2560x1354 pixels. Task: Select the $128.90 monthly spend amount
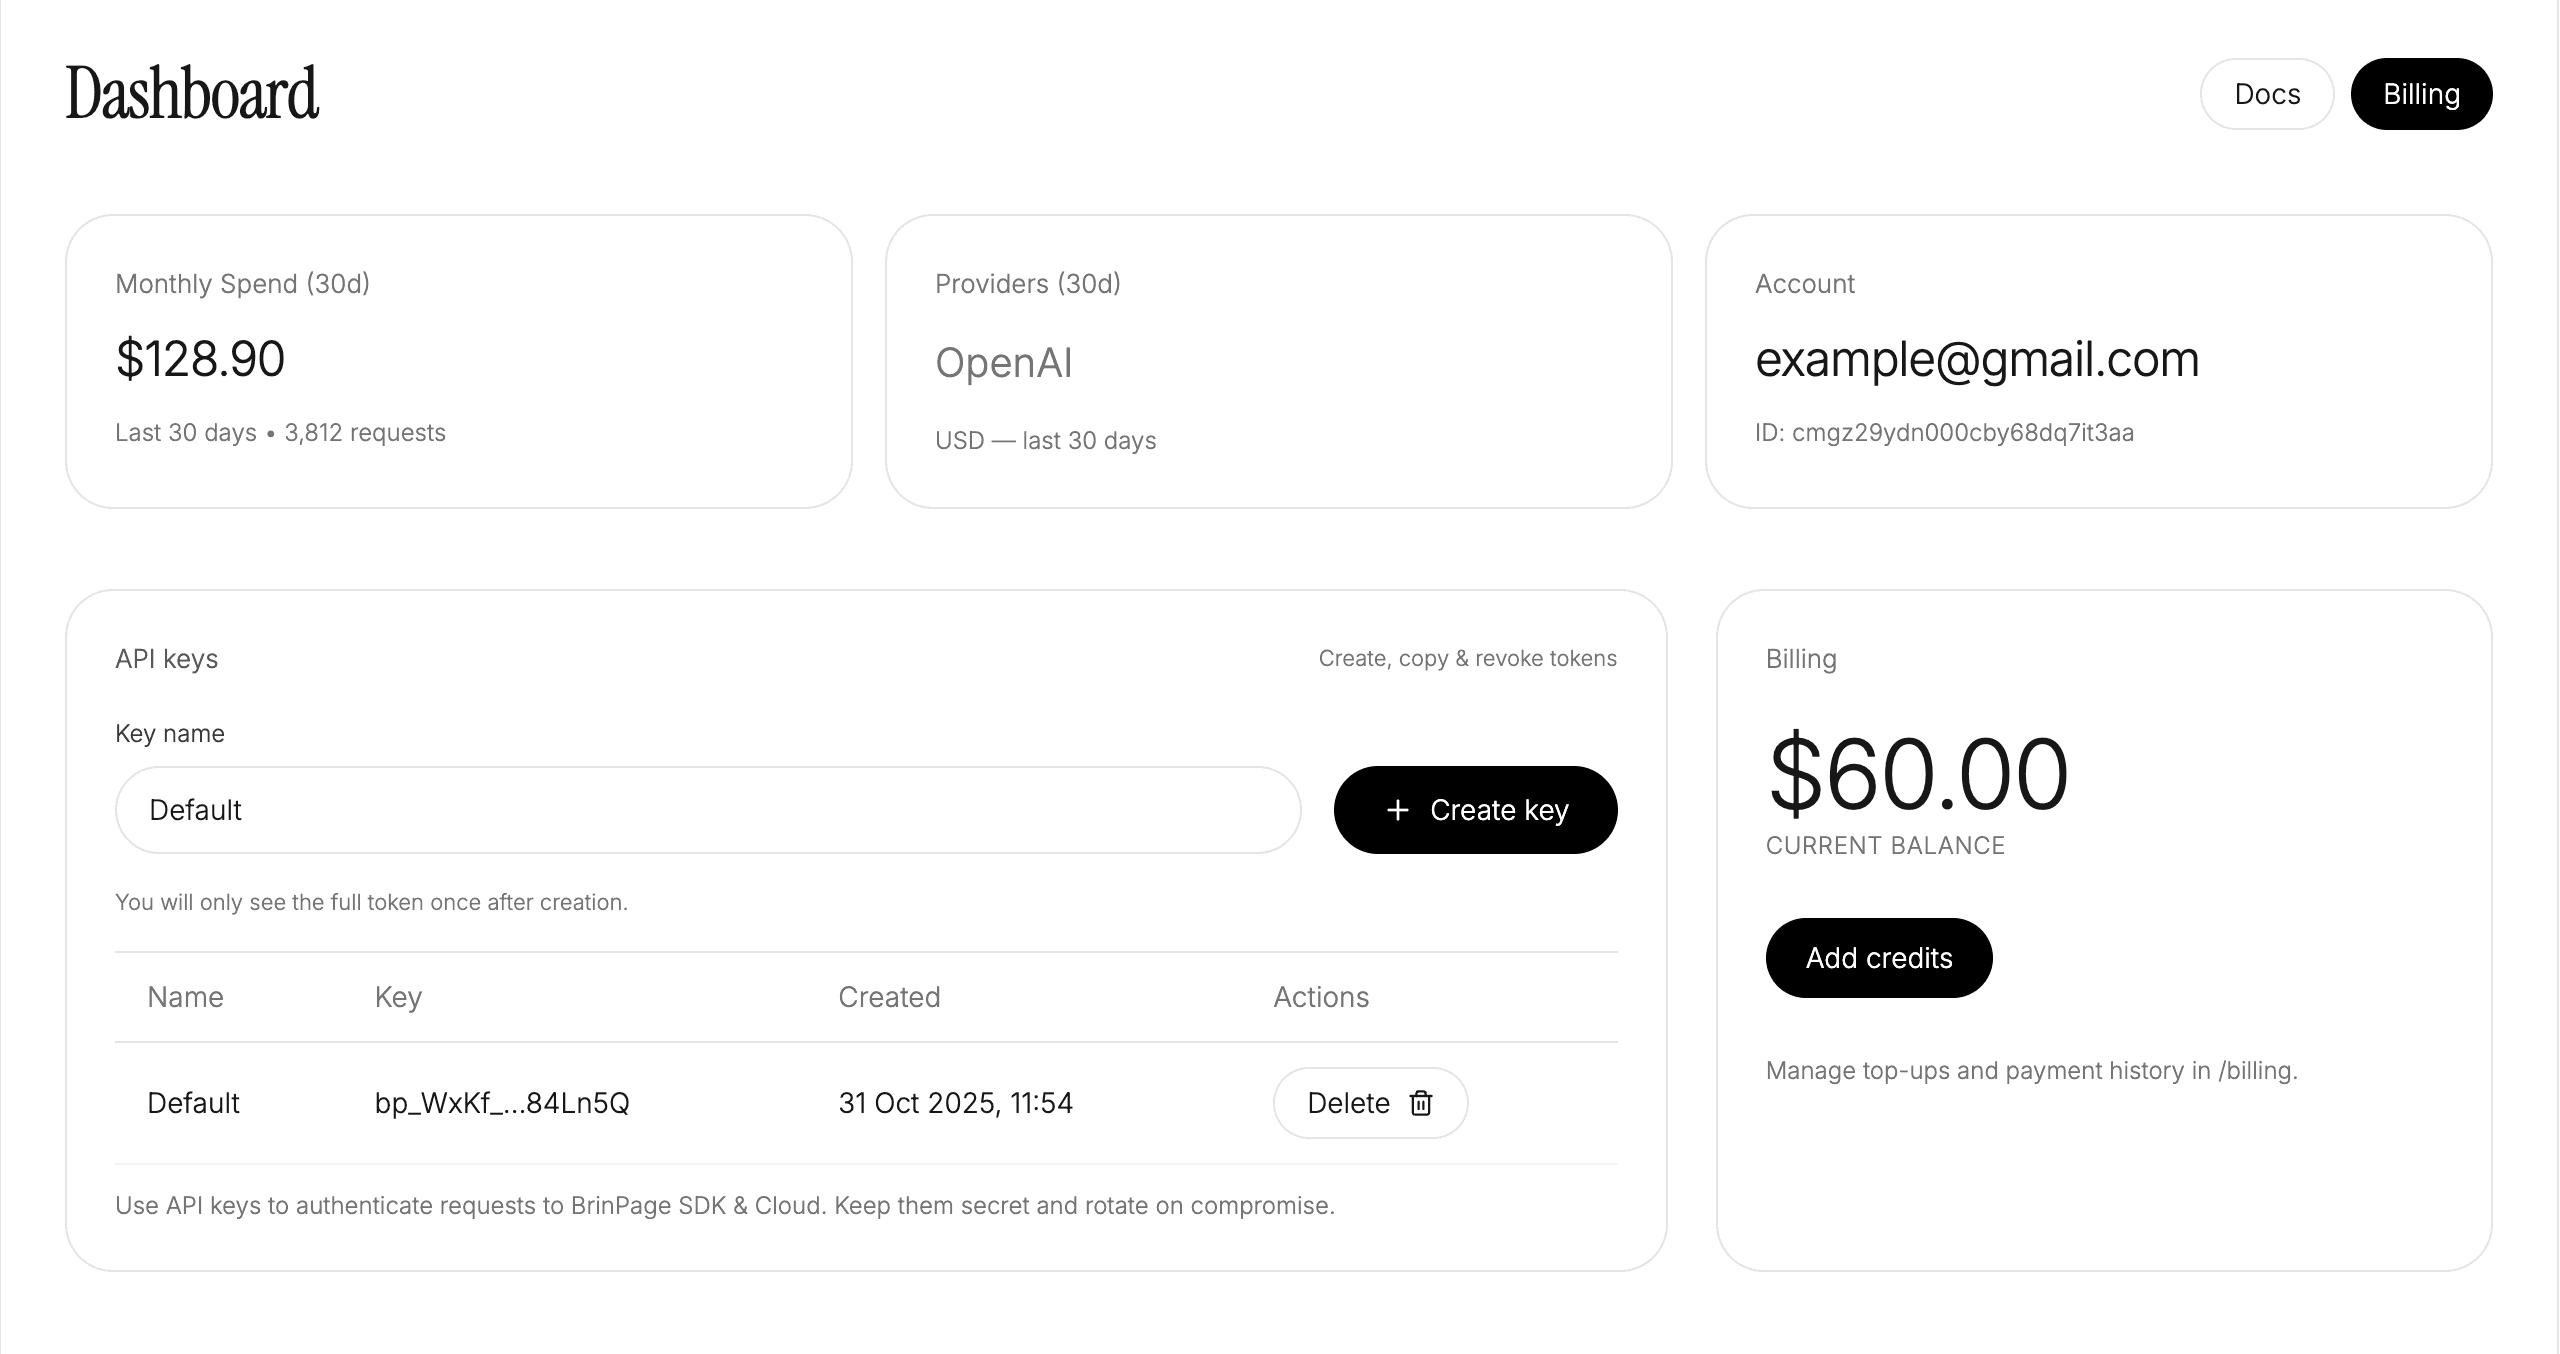(x=200, y=359)
